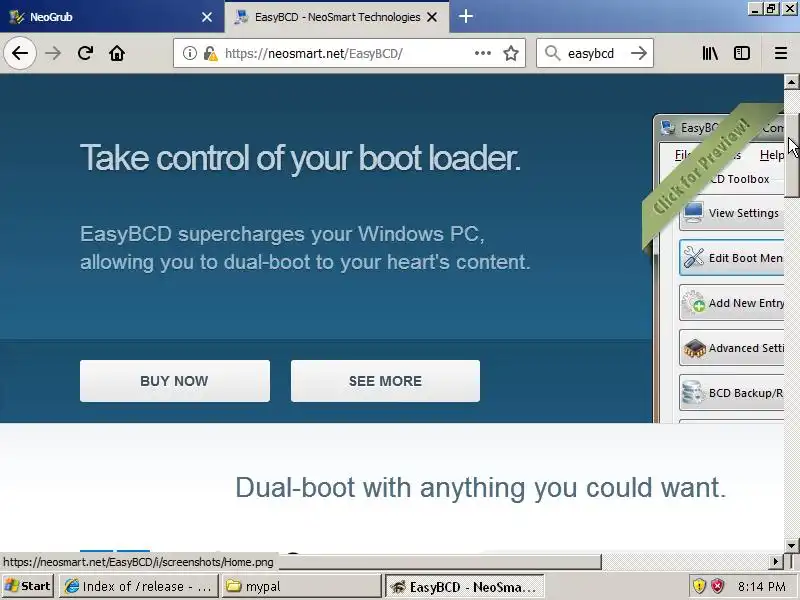
Task: Open the browser home page
Action: (x=117, y=53)
